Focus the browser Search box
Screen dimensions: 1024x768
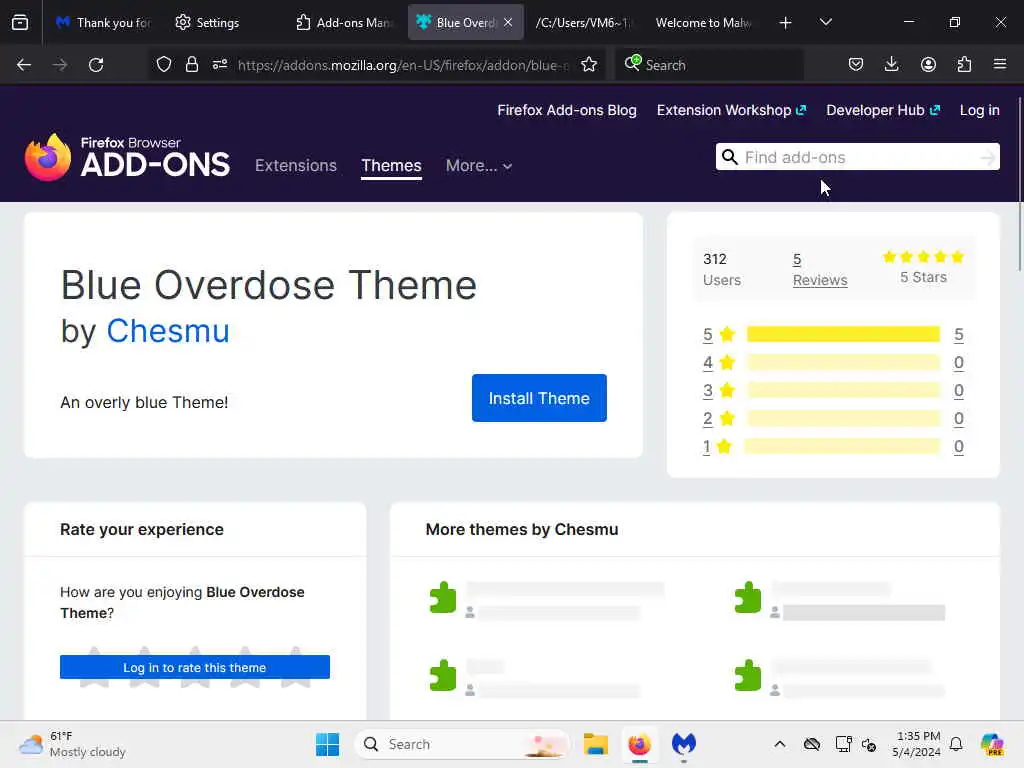[709, 65]
